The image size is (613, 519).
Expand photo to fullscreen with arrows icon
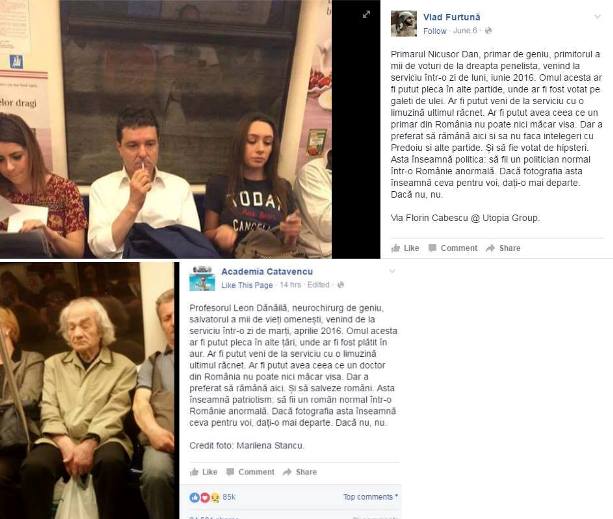(x=366, y=14)
